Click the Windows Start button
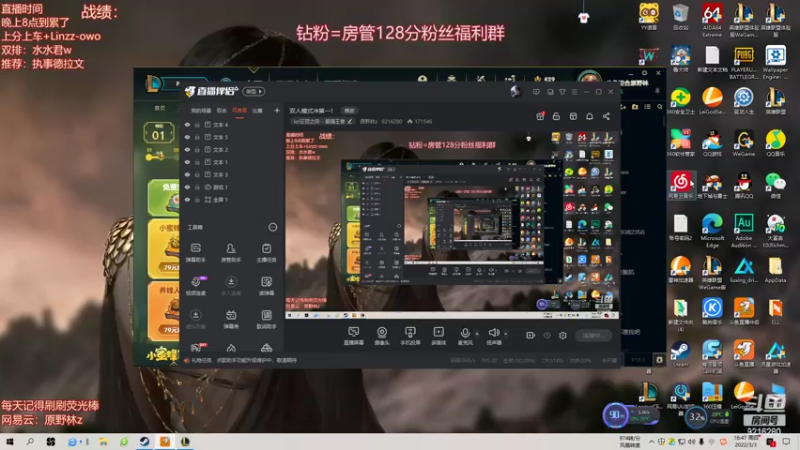 (10, 441)
